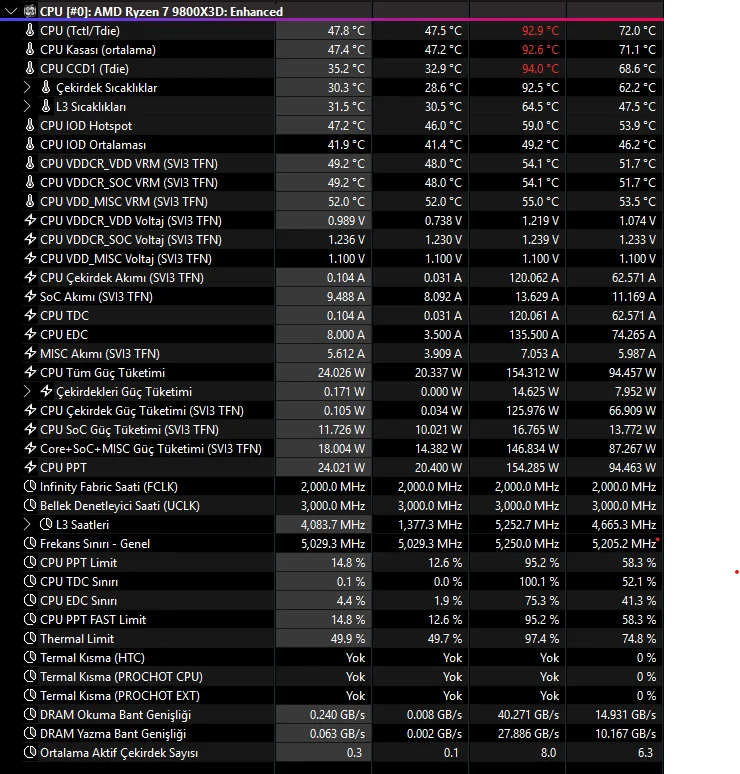Select Core+SoC+MISC Güç Tüketimi row label
Image resolution: width=740 pixels, height=774 pixels.
coord(151,449)
